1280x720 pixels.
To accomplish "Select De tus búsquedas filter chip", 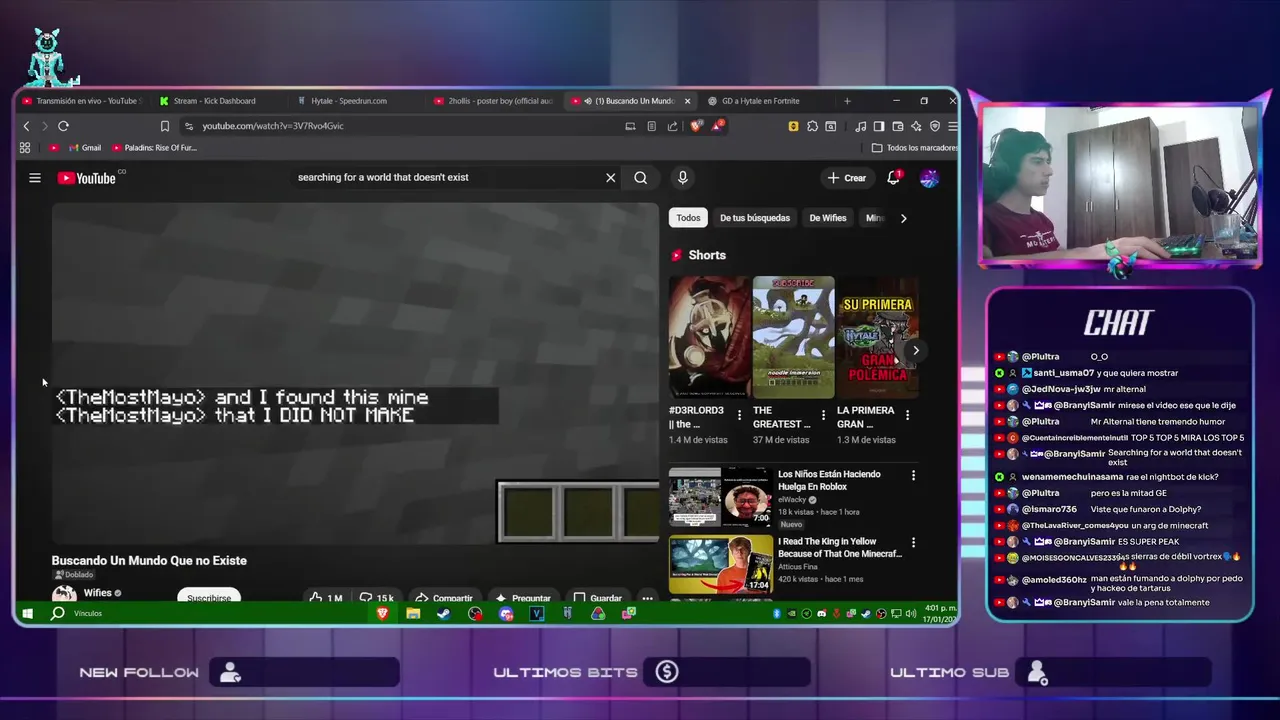I will tap(755, 218).
